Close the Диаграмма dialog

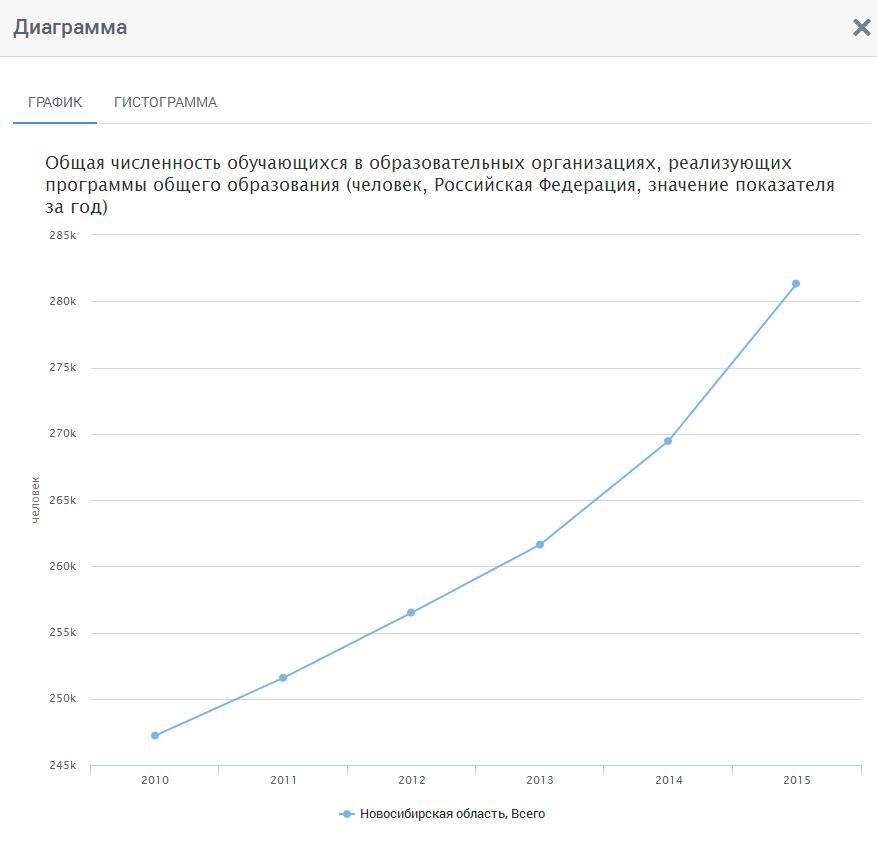pyautogui.click(x=861, y=27)
